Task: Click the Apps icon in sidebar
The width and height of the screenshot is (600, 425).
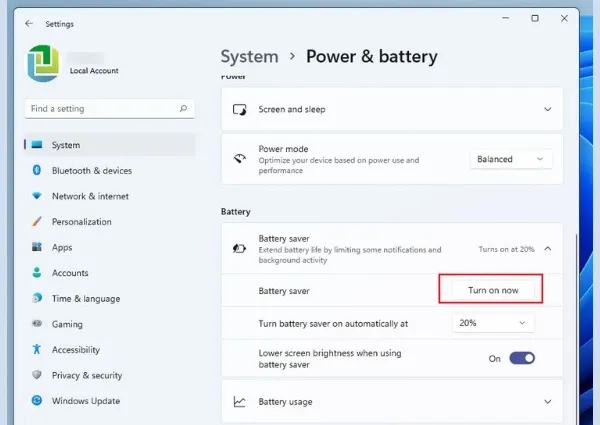Action: tap(37, 247)
